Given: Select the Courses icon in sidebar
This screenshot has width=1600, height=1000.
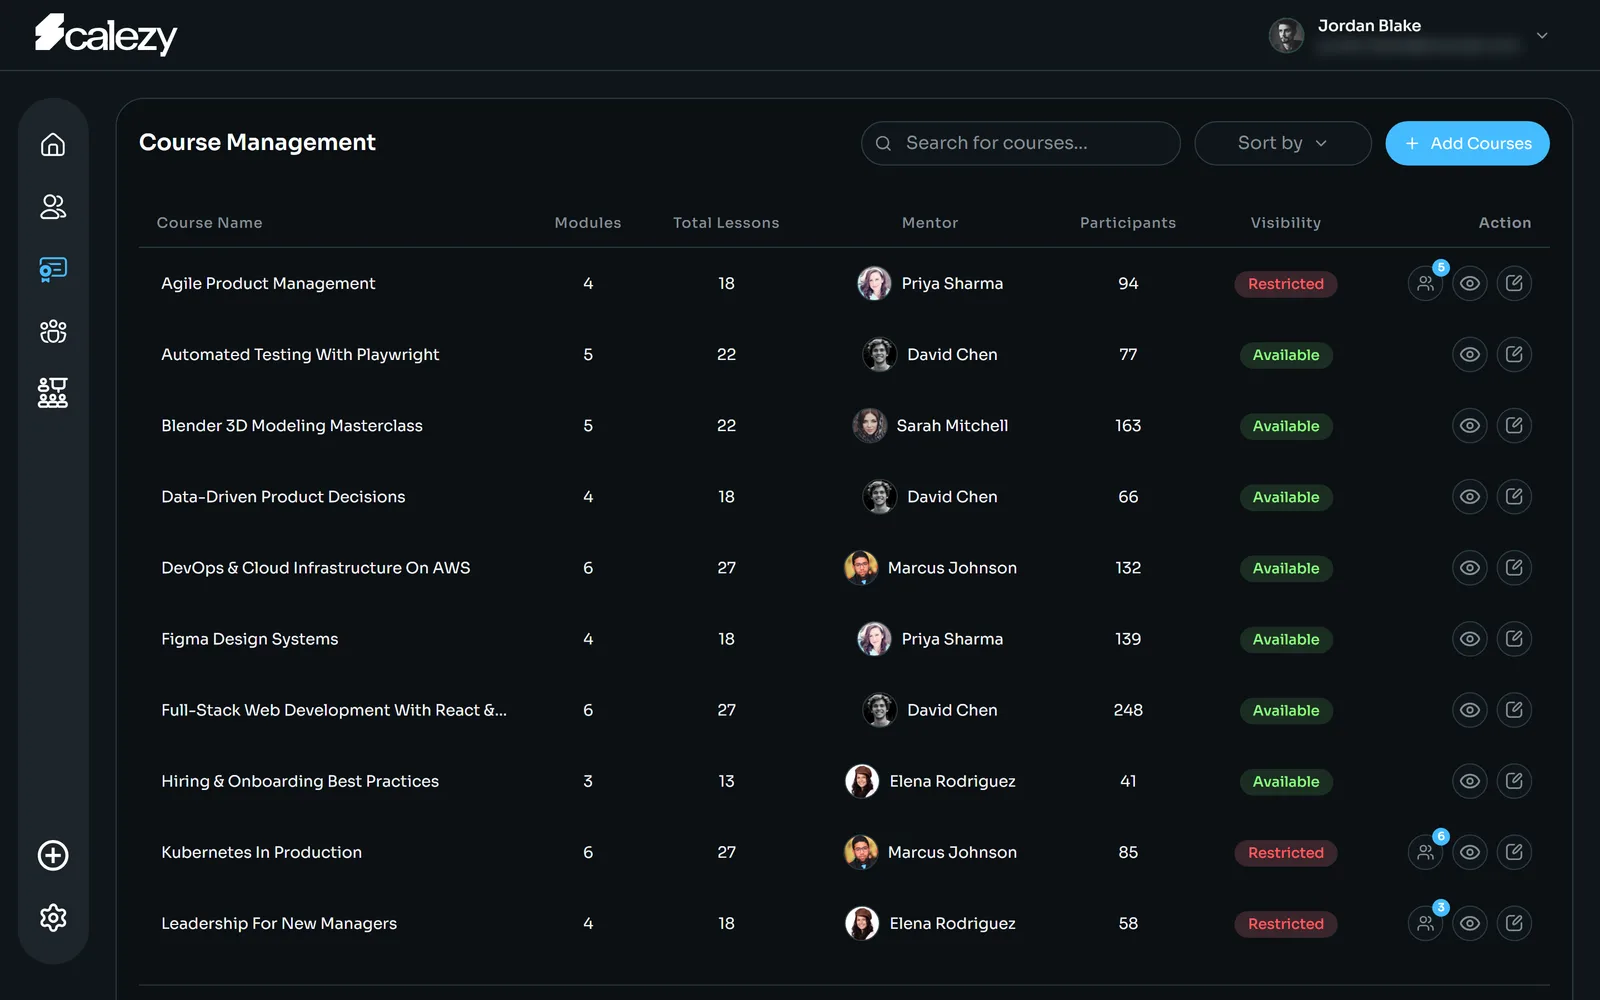Looking at the screenshot, I should point(53,269).
